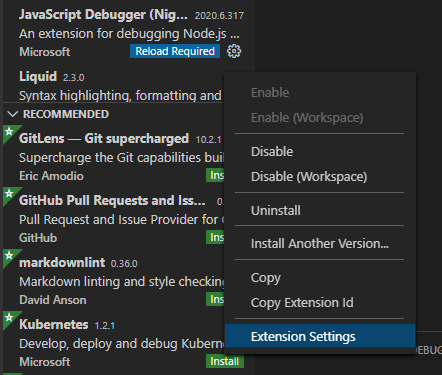Open Extension Settings menu item
Screen dimensions: 442x375
coord(320,336)
